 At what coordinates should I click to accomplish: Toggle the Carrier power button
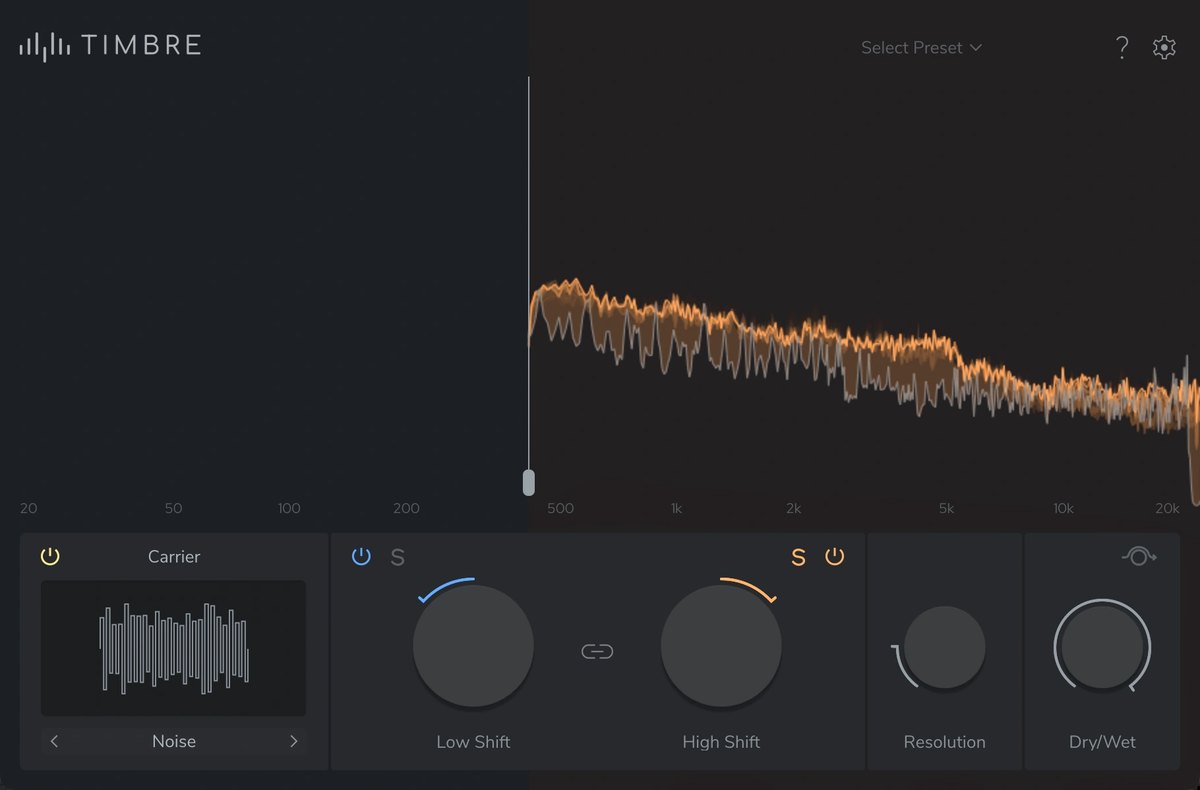tap(50, 556)
